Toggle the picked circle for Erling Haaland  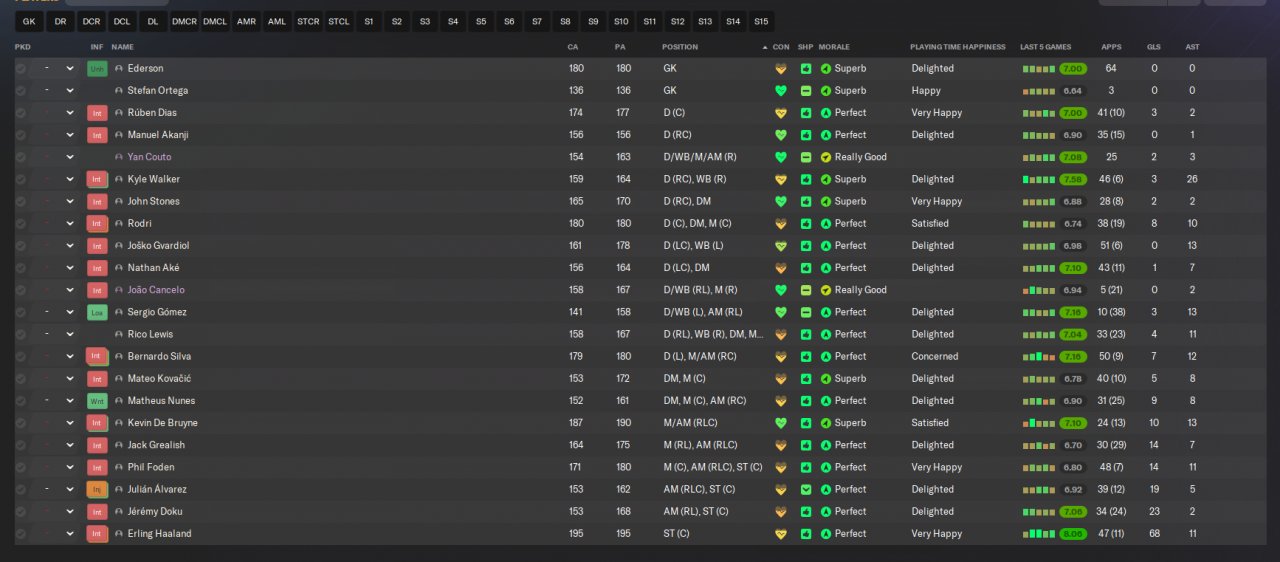21,534
